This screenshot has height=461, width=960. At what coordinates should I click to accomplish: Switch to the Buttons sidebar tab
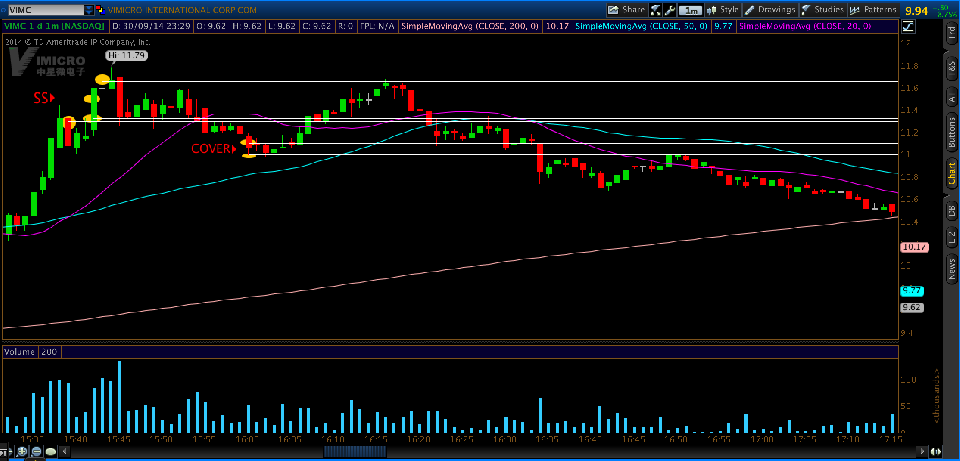[952, 132]
